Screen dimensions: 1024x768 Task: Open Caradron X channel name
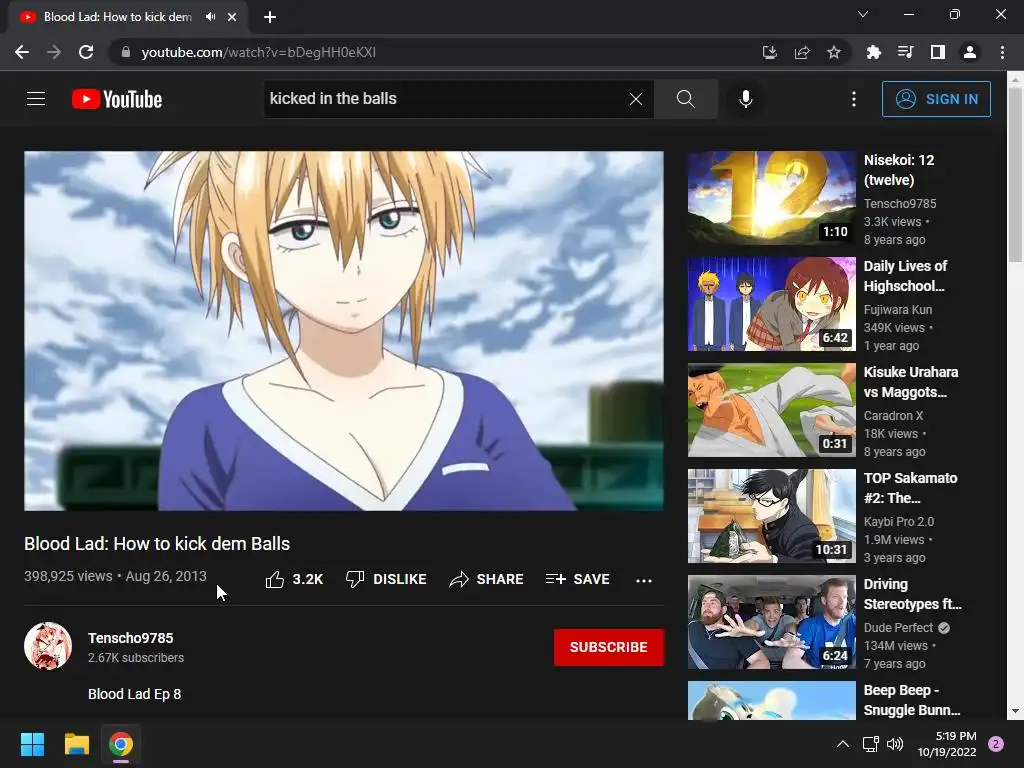click(x=893, y=415)
